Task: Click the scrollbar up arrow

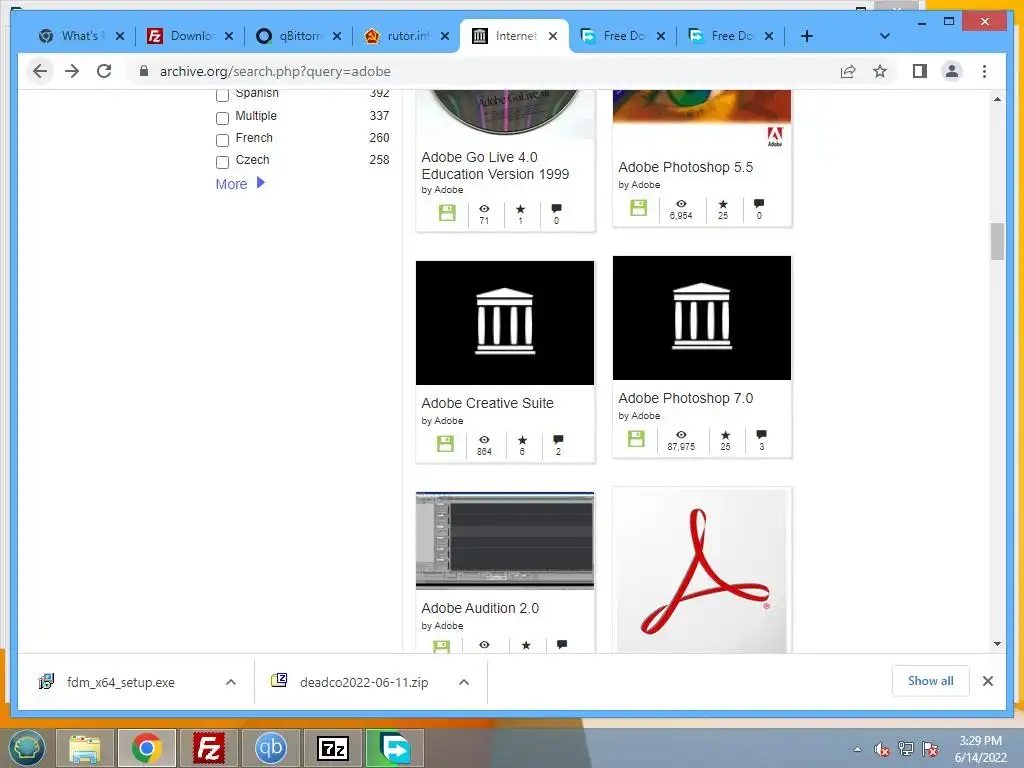Action: (x=997, y=99)
